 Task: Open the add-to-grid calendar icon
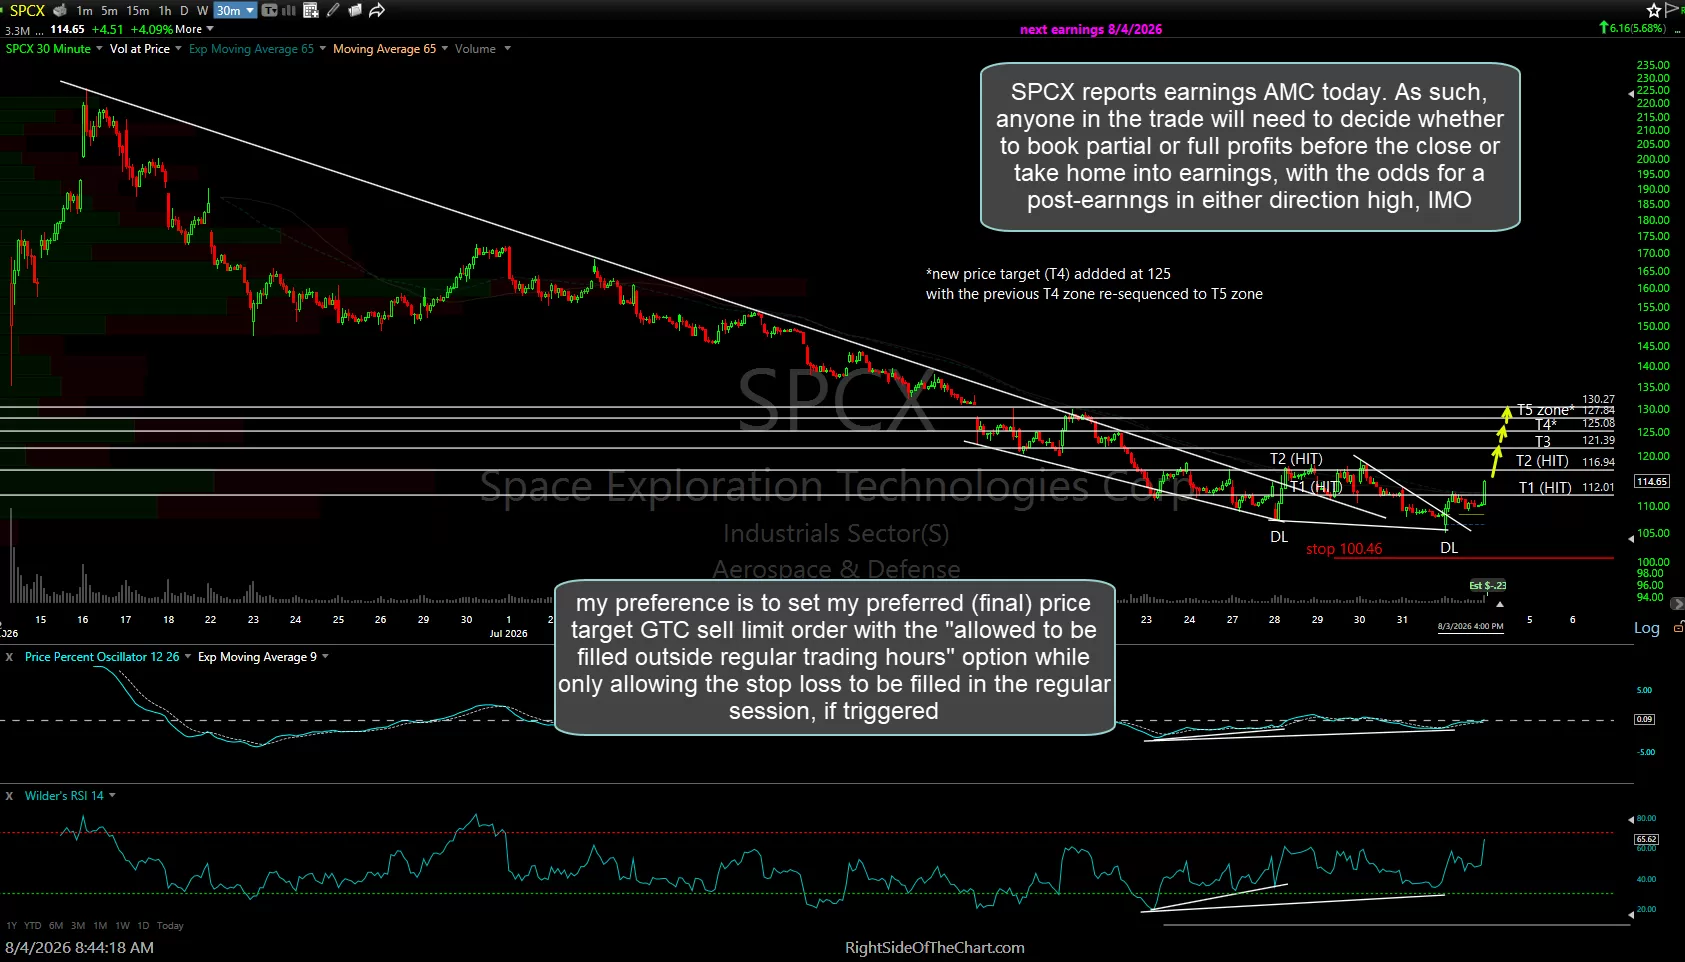[311, 10]
